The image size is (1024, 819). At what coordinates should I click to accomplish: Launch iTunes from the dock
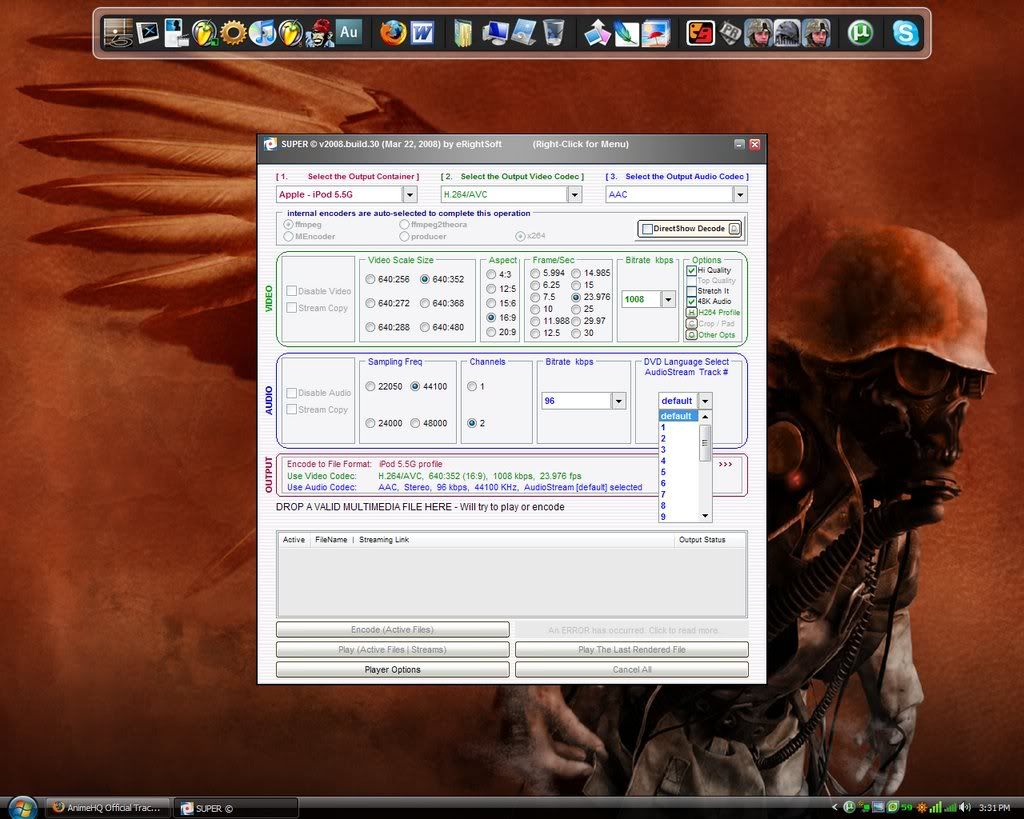point(263,32)
